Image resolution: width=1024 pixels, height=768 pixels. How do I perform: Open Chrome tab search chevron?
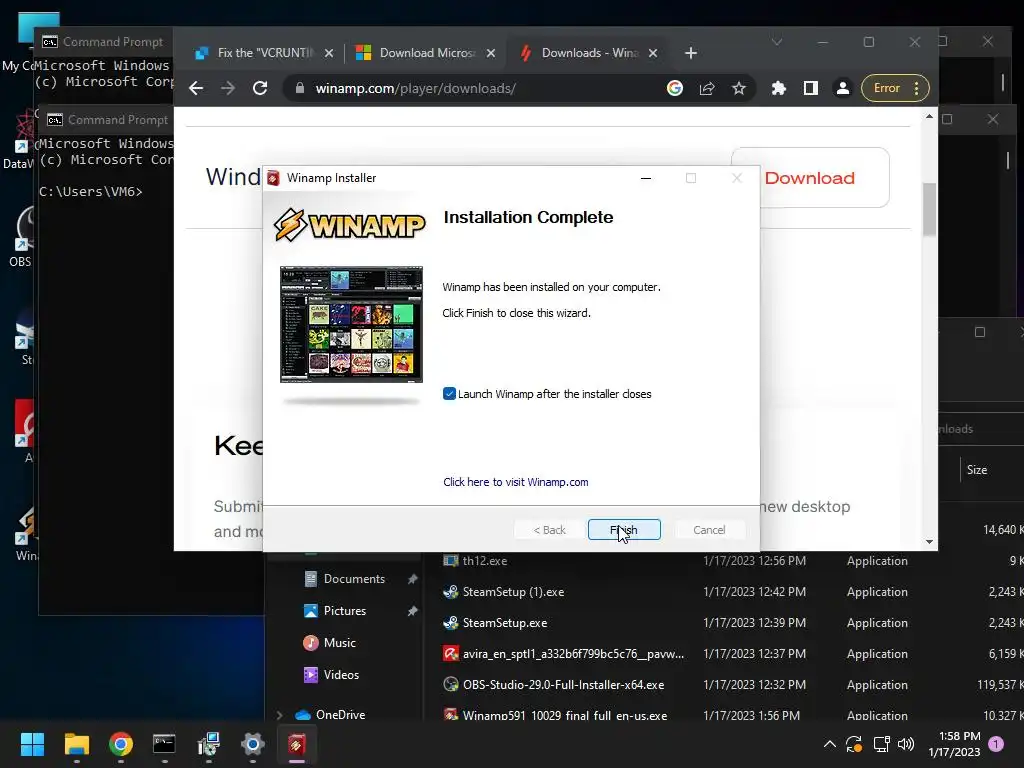tap(776, 42)
